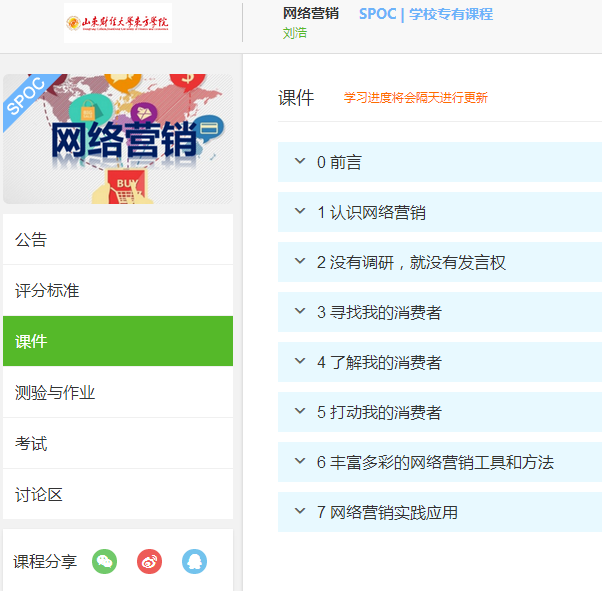Expand chapter 4 了解我的消费者 chevron
Screen dimensions: 602x591
click(299, 362)
